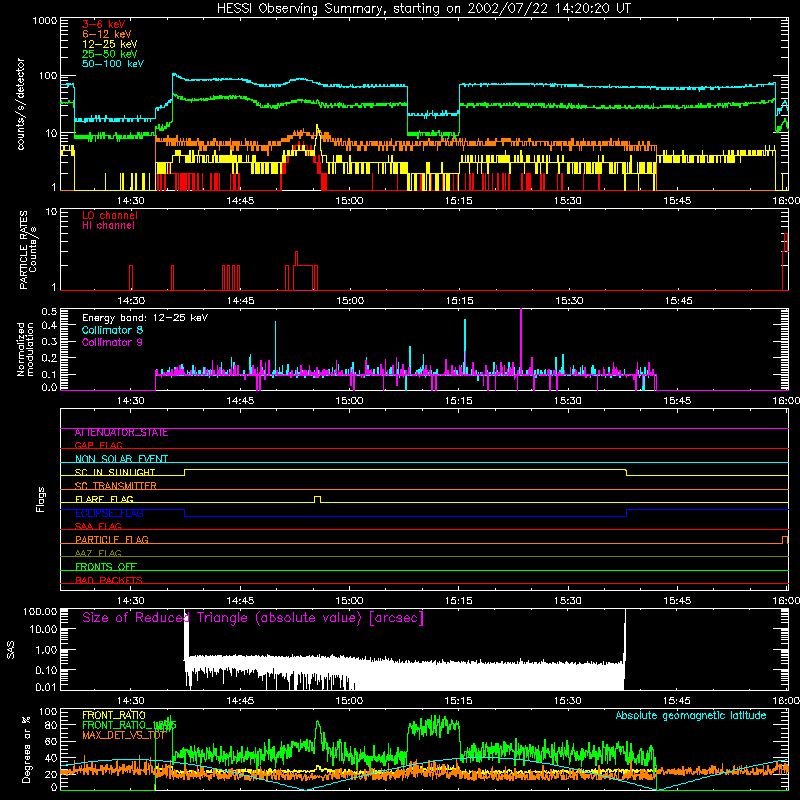Click the 1000 y-axis tick label
This screenshot has width=800, height=800.
coord(44,21)
